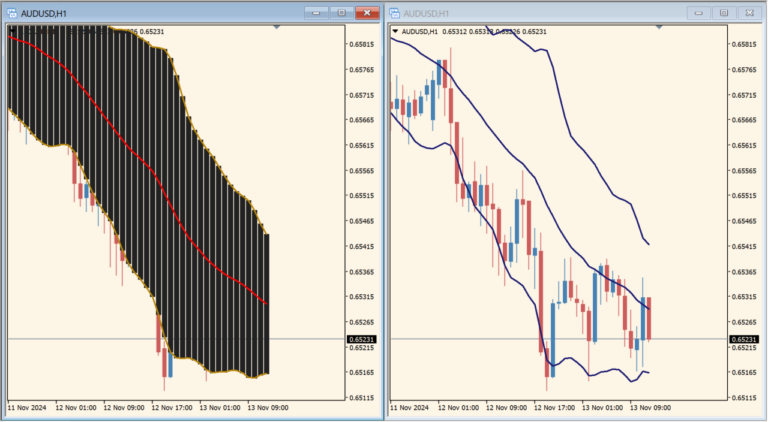Click the 12 Nov 17:00 label on left time axis
The width and height of the screenshot is (768, 422).
171,408
